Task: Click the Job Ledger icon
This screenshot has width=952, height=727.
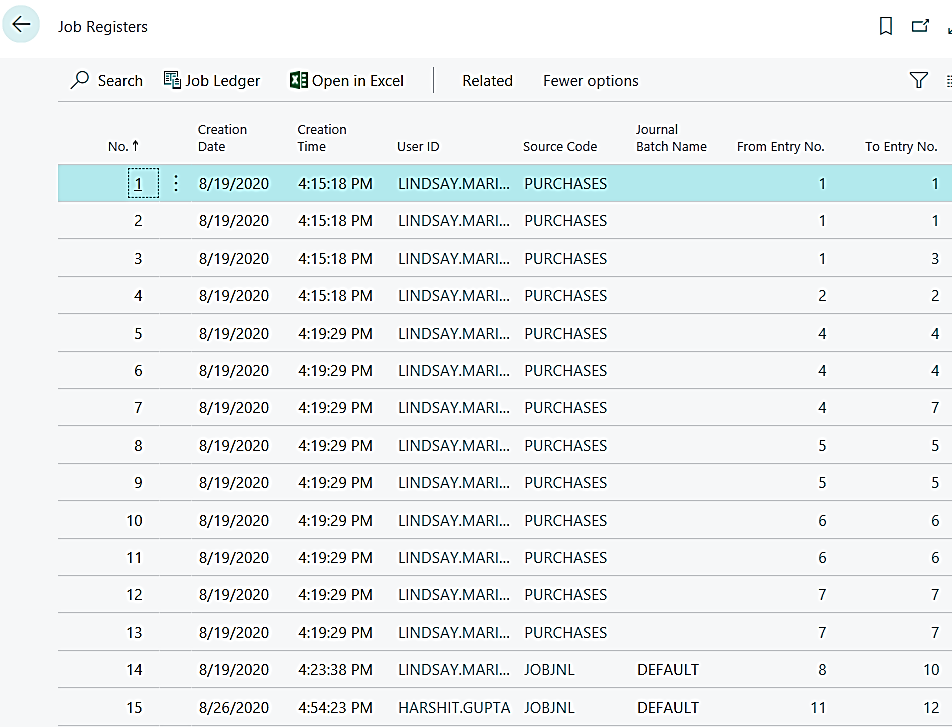Action: pyautogui.click(x=172, y=81)
